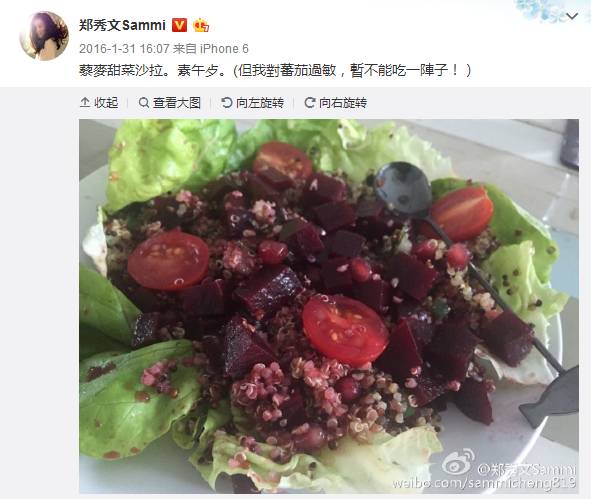Screen dimensions: 591x499
Task: Click the @郑秀文Sammi watermark on photo
Action: 527,469
